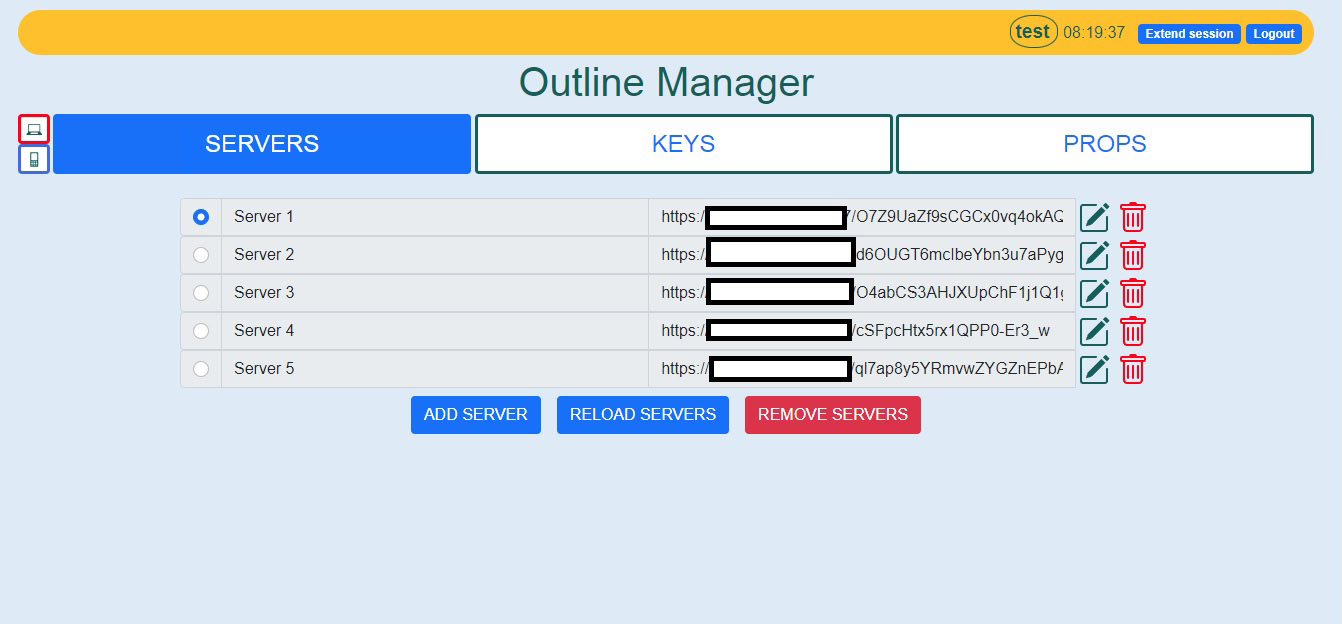Image resolution: width=1342 pixels, height=624 pixels.
Task: Delete Server 2 using the trash icon
Action: [x=1132, y=255]
